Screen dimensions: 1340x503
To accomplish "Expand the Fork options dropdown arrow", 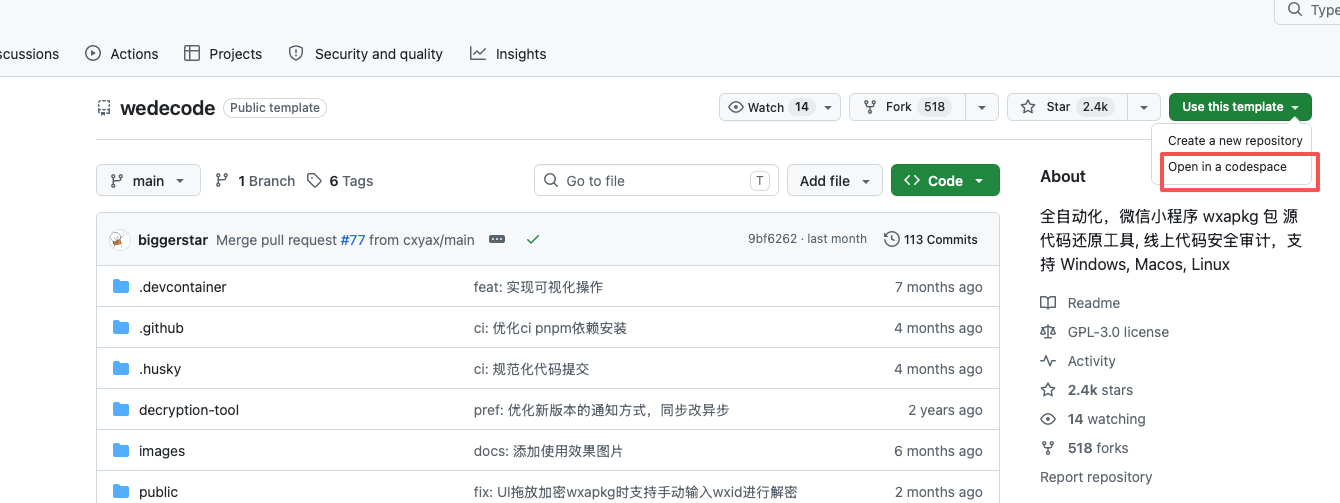I will tap(982, 107).
